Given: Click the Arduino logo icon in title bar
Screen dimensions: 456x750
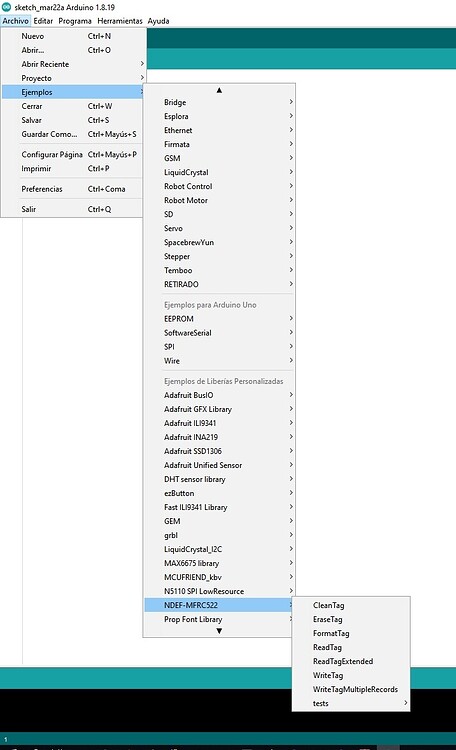Looking at the screenshot, I should tap(6, 7).
